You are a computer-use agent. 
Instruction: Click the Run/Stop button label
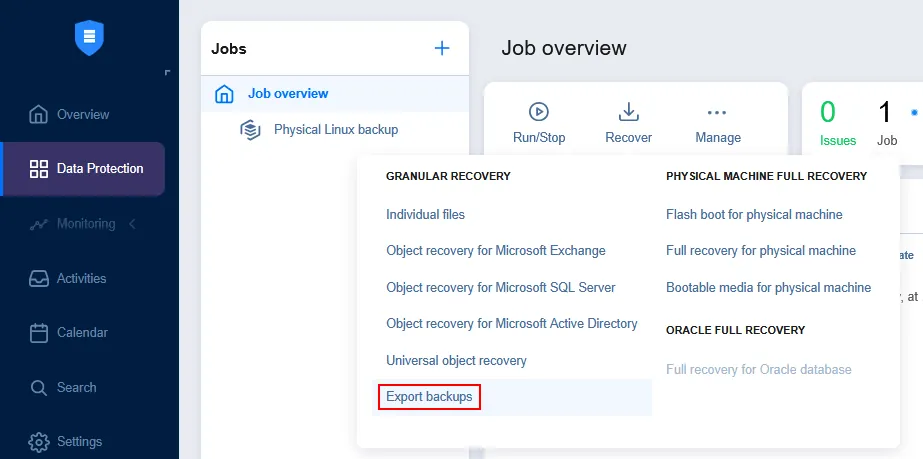[x=539, y=138]
